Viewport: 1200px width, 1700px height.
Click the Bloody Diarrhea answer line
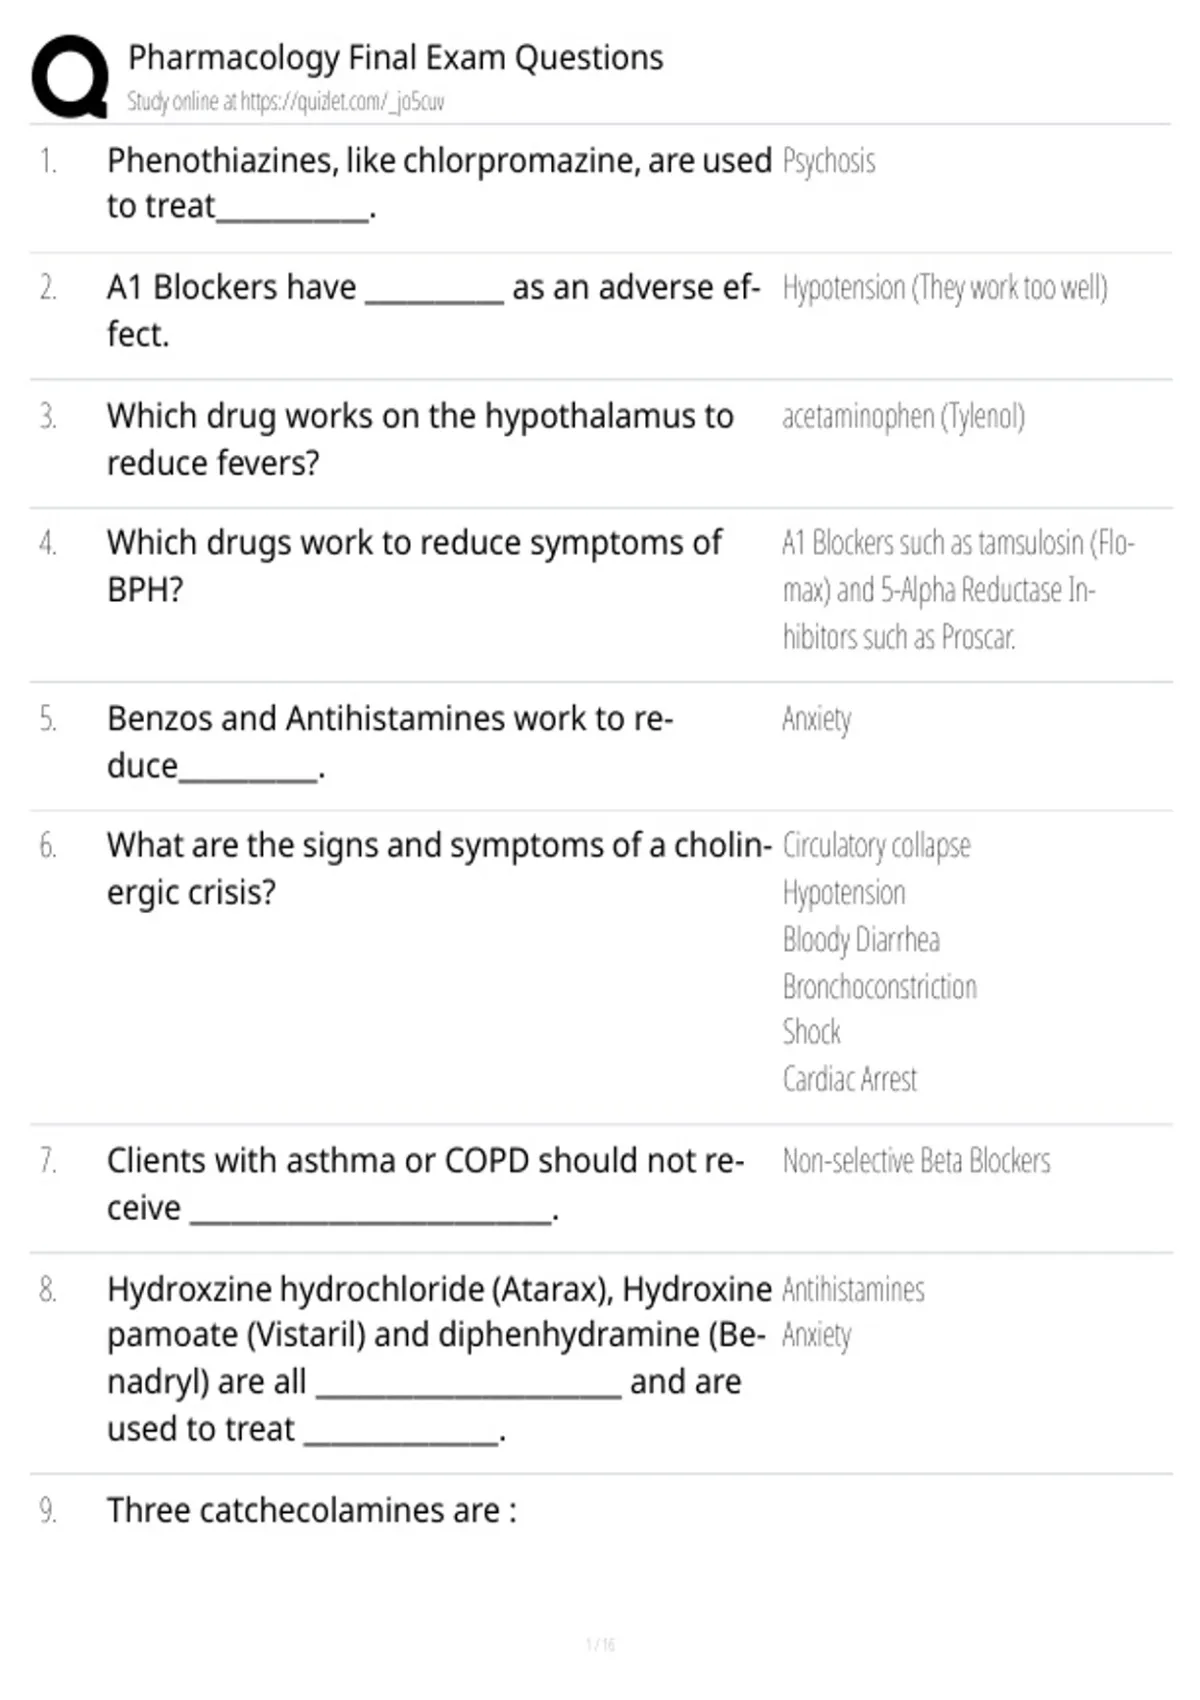pyautogui.click(x=861, y=940)
